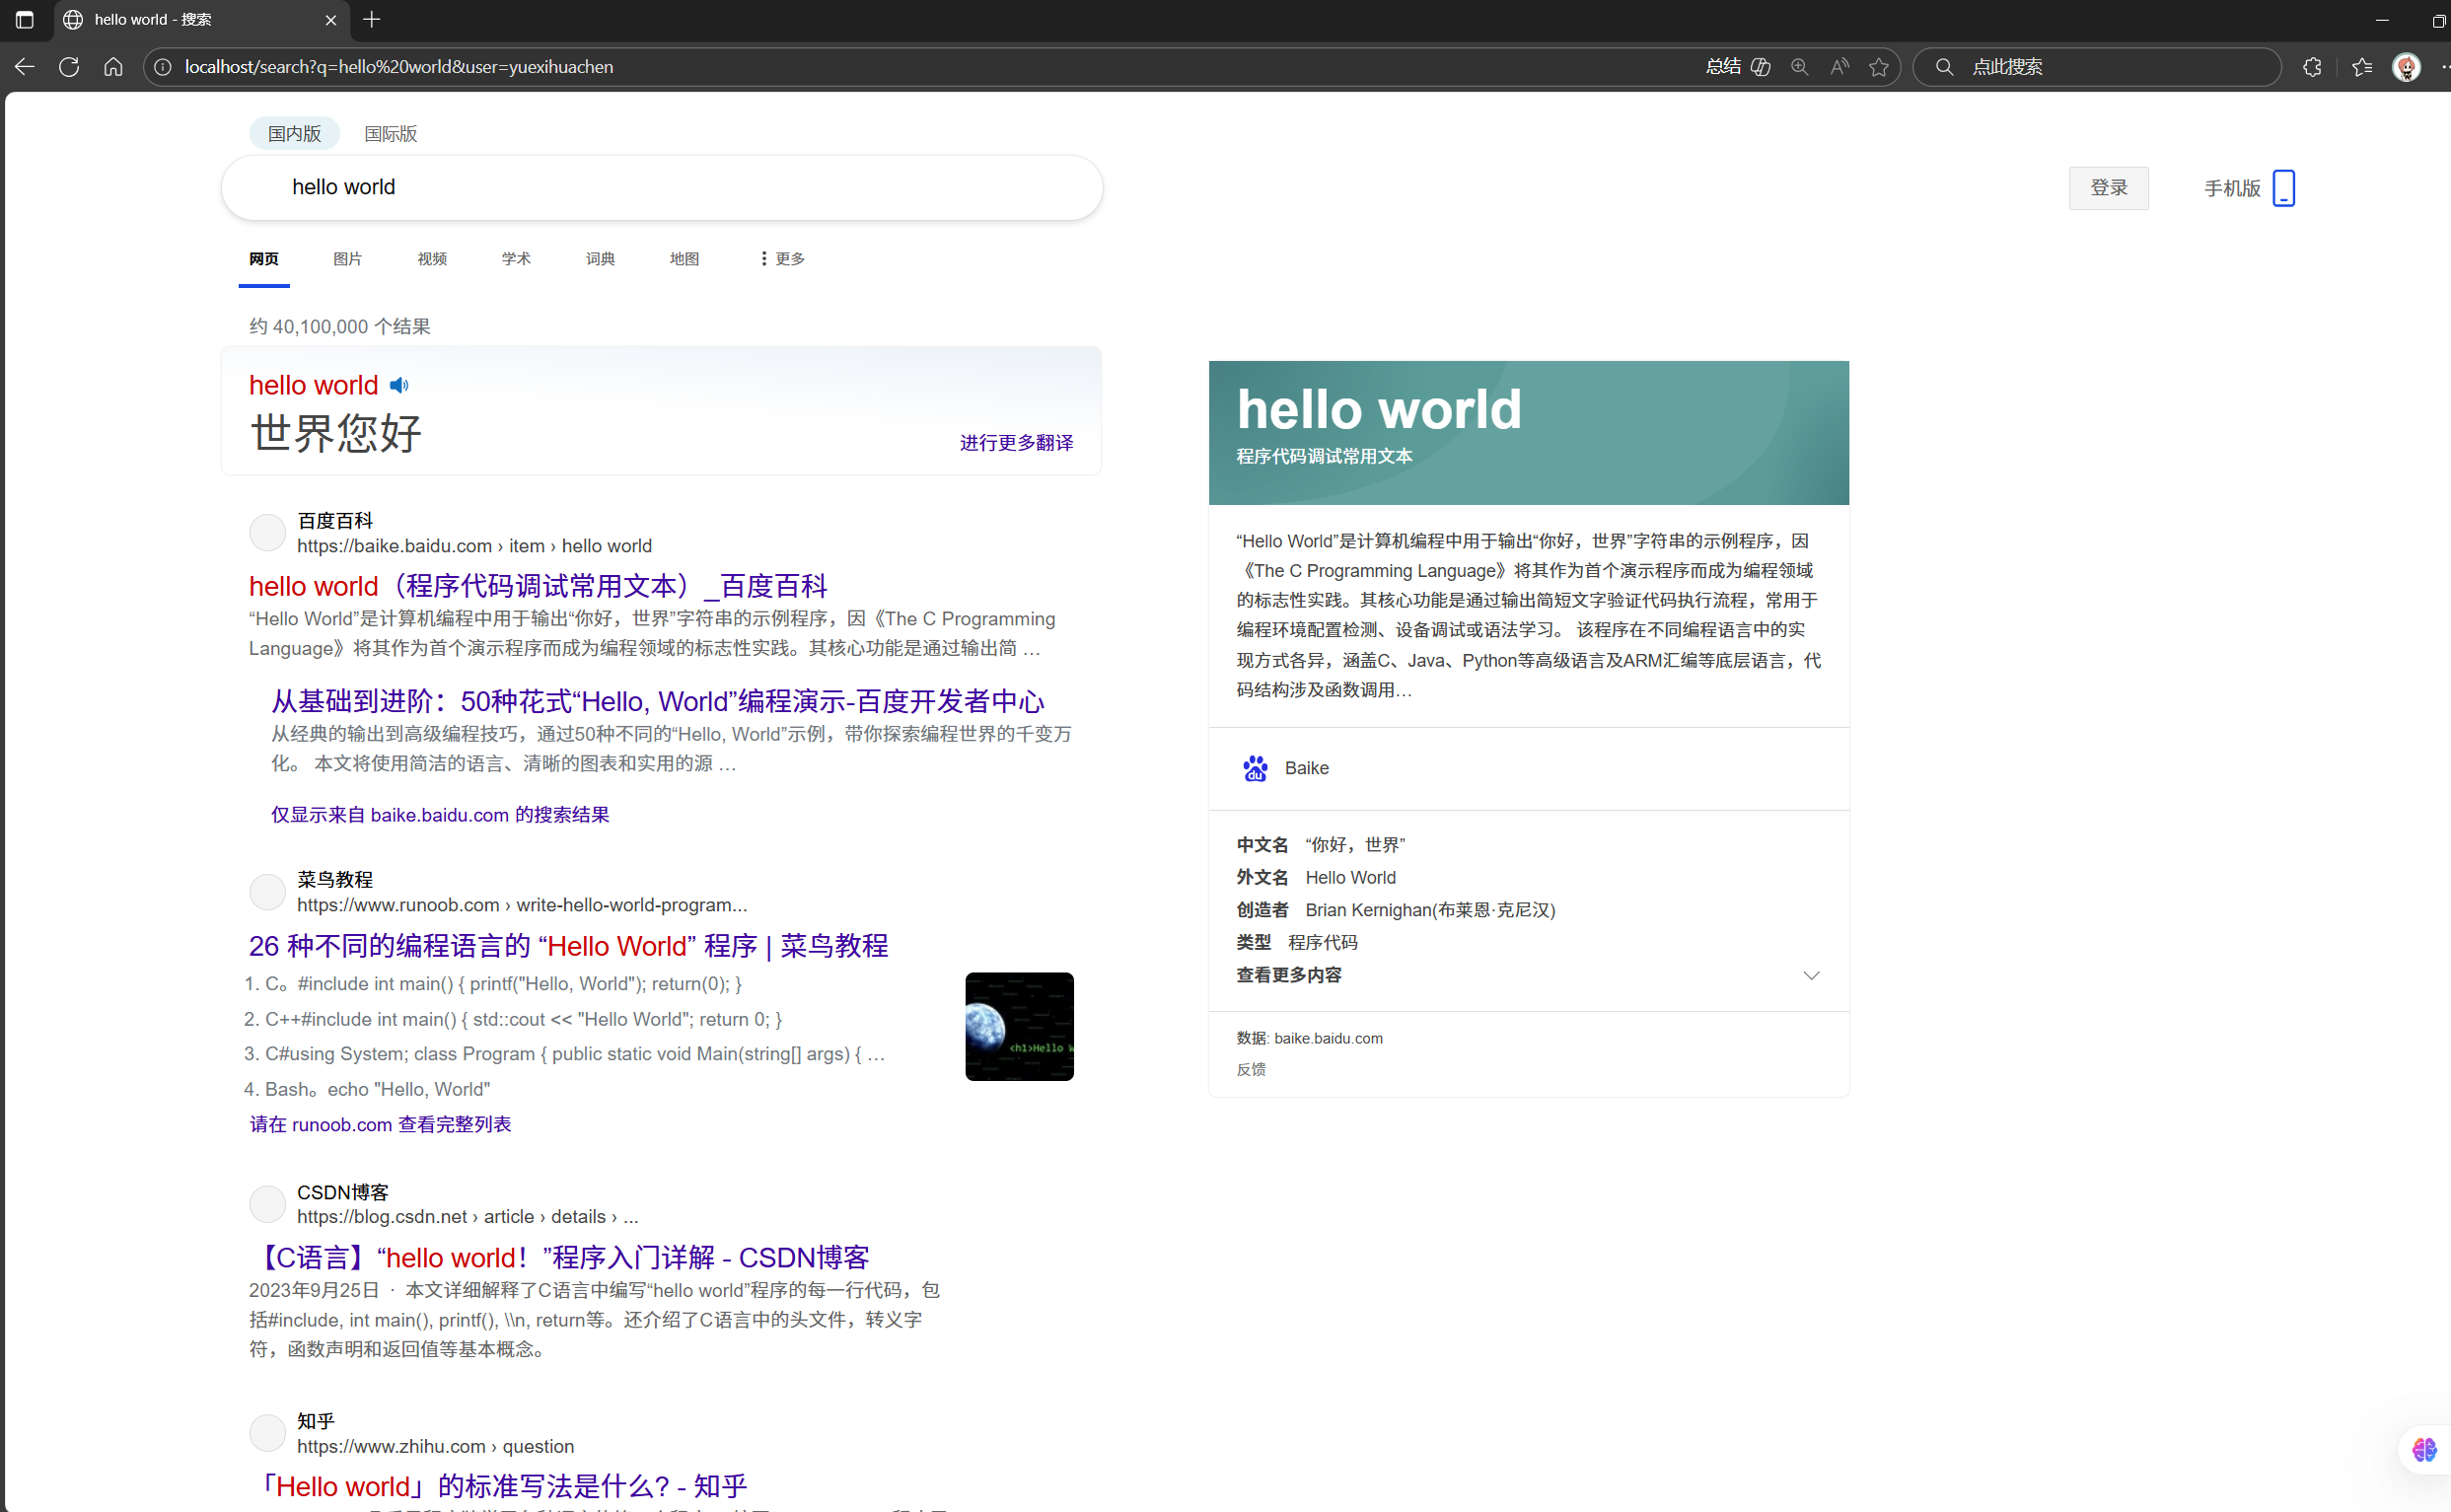Click the https://blog.csdn.net breadcrumb URL

[467, 1217]
